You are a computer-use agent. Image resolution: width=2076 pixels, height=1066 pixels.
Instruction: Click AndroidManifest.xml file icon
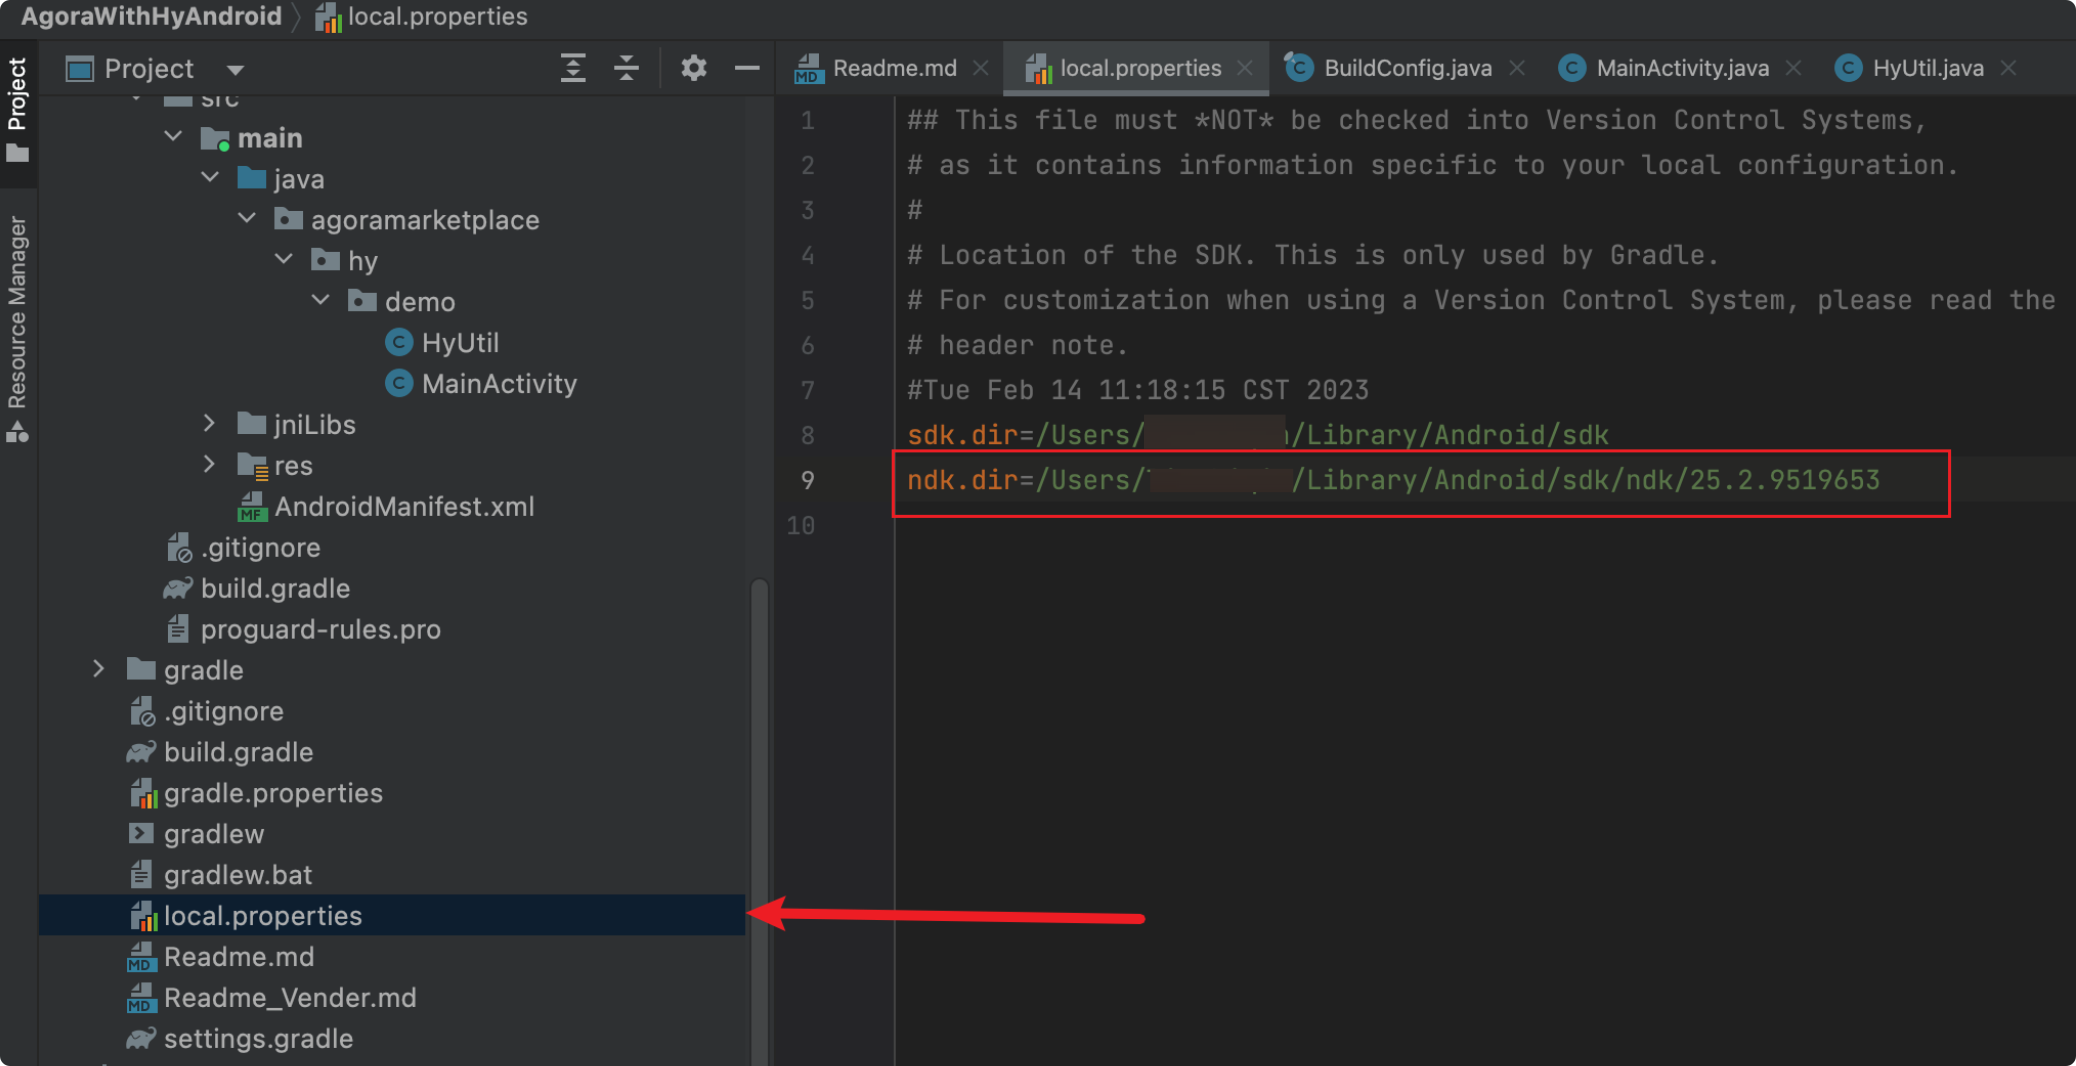point(251,507)
